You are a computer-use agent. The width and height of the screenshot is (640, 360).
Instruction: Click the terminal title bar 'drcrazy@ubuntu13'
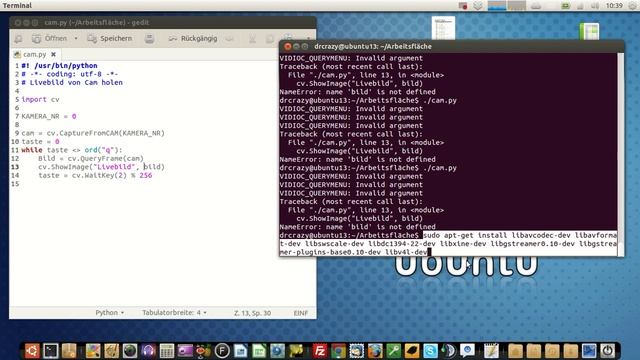point(451,47)
